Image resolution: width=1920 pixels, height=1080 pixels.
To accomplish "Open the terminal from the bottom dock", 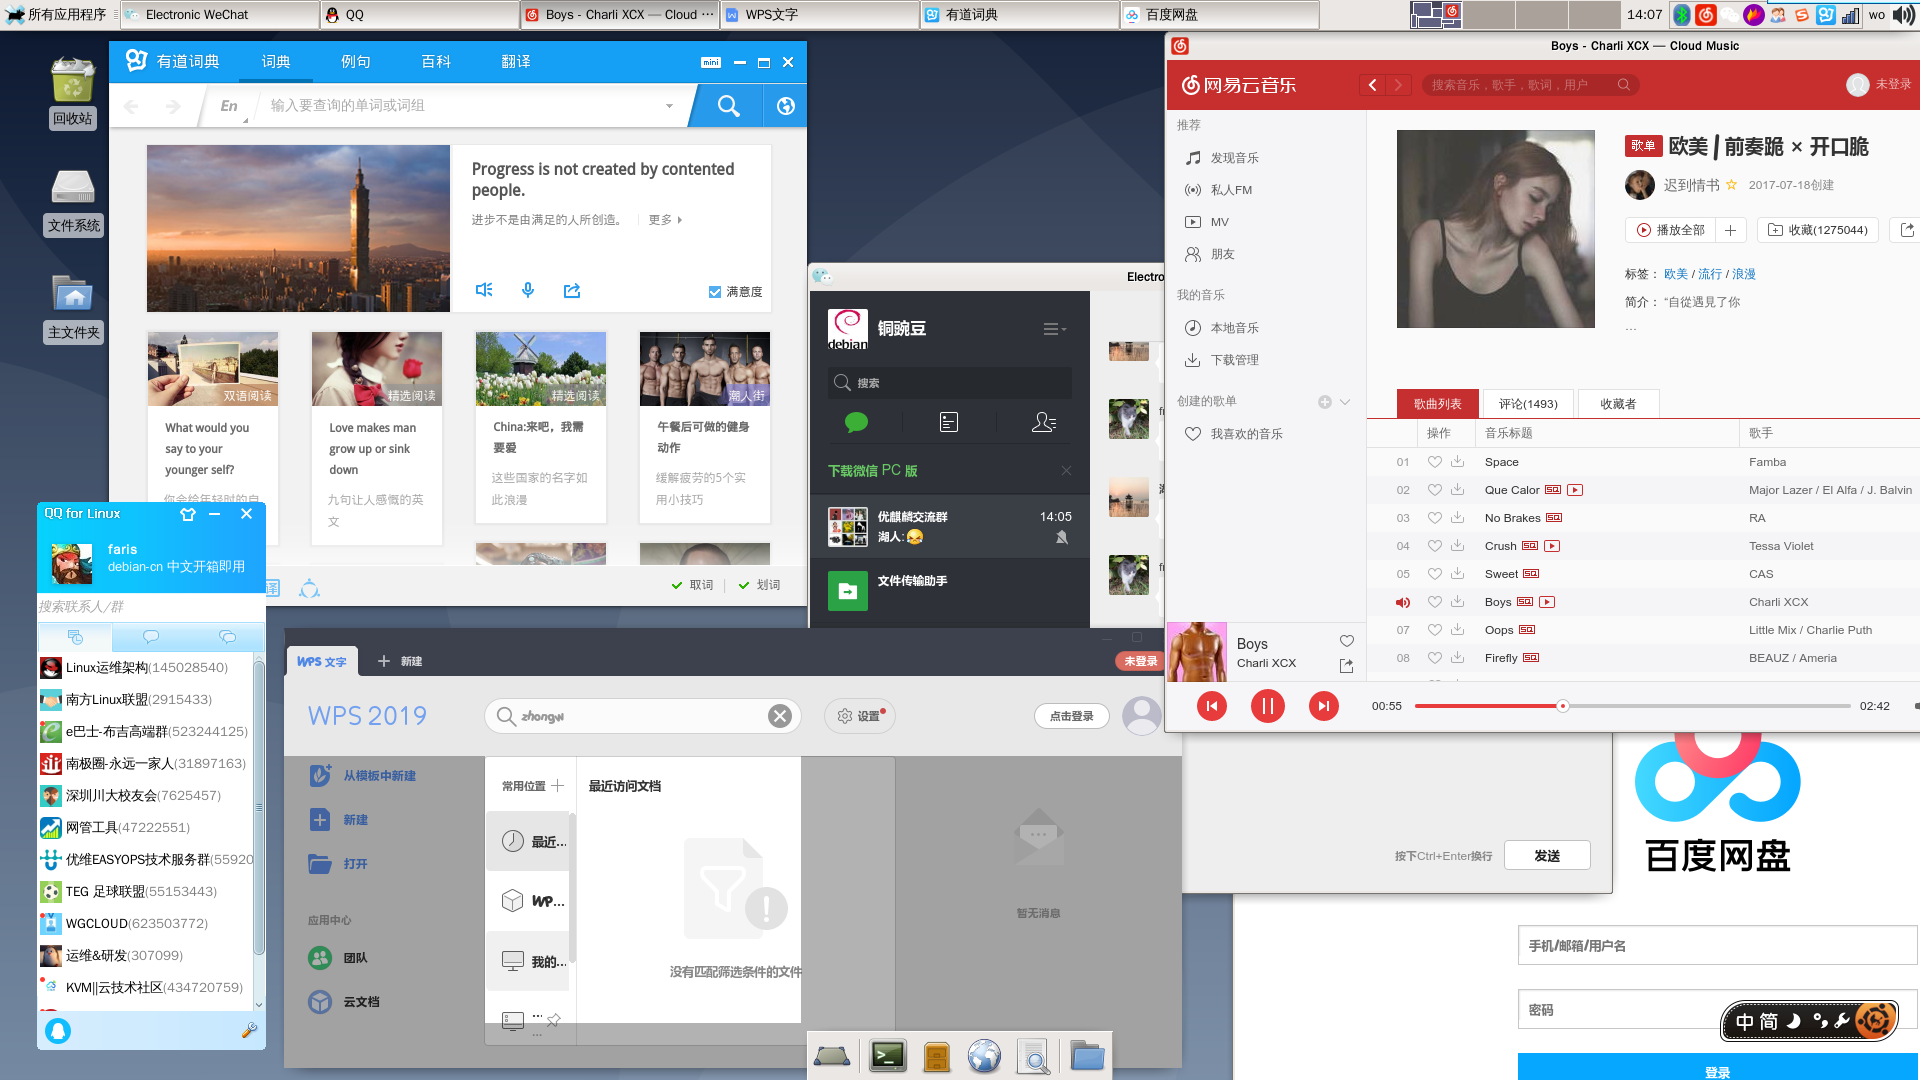I will coord(888,1056).
